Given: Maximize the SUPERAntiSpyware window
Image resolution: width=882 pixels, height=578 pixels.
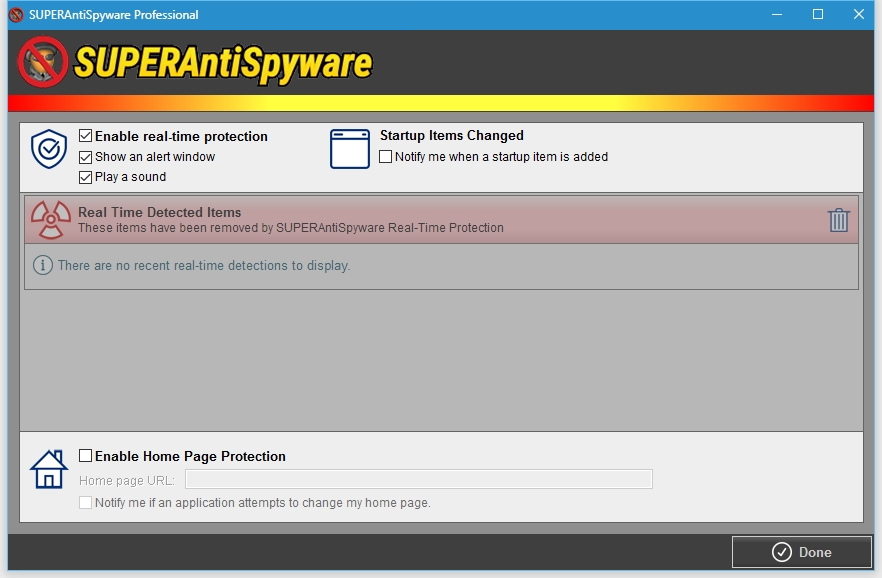Looking at the screenshot, I should (x=817, y=14).
